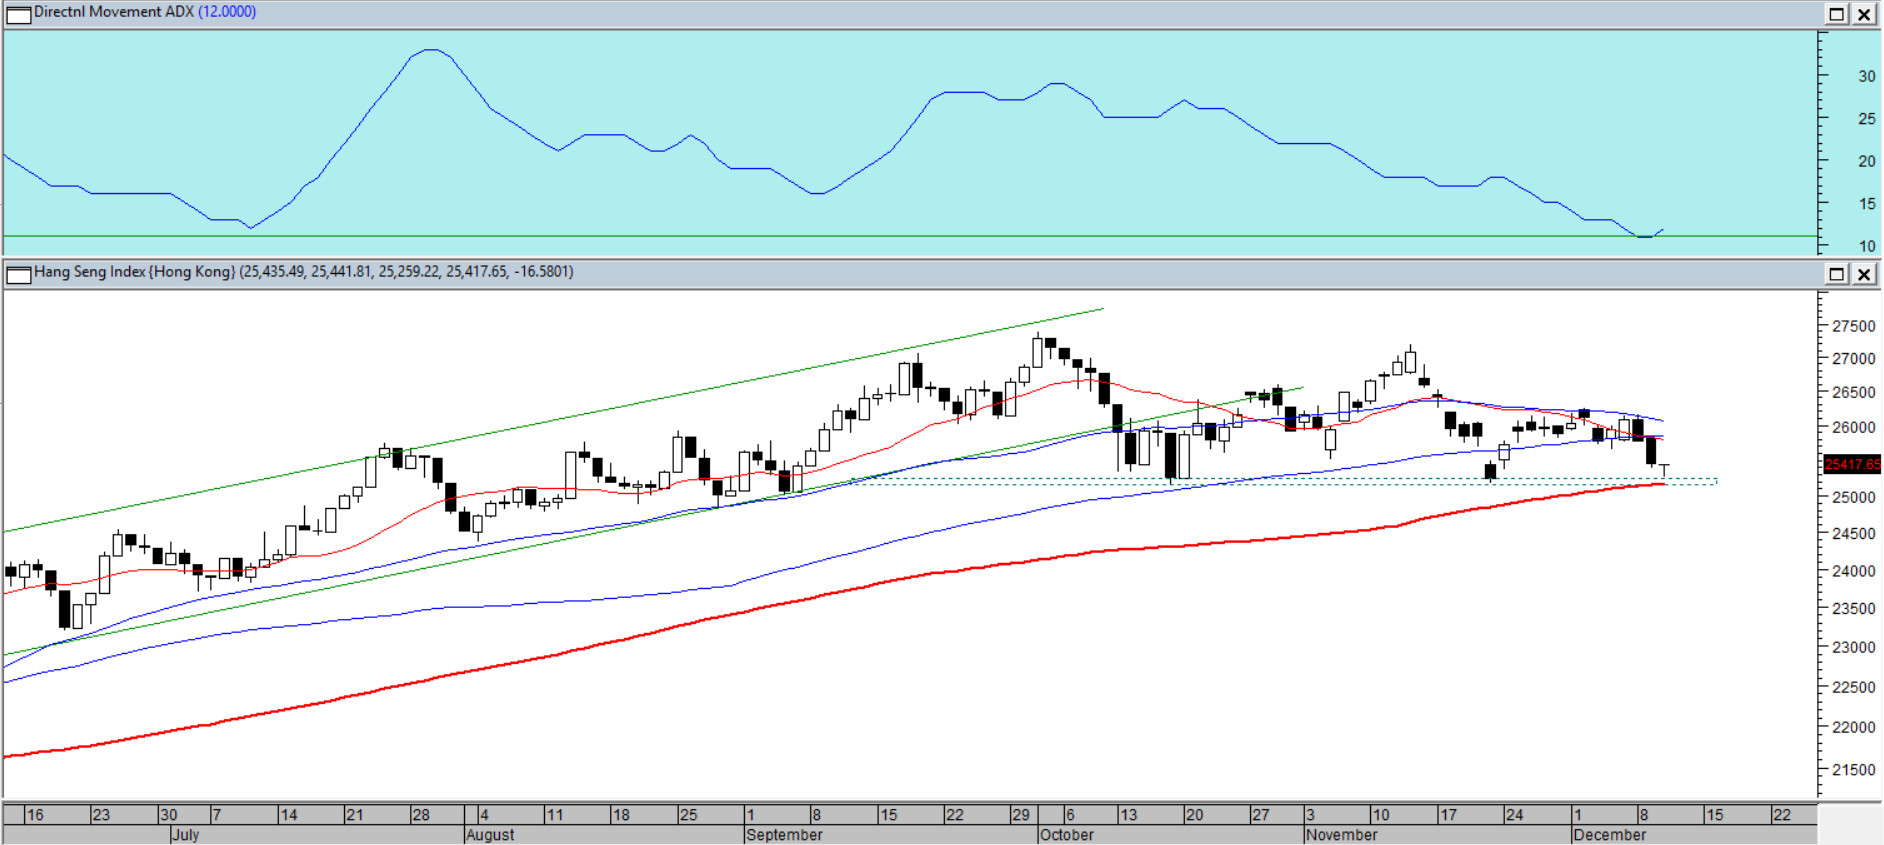The image size is (1884, 845).
Task: Click the blue ADX value (12.0000)
Action: (227, 12)
